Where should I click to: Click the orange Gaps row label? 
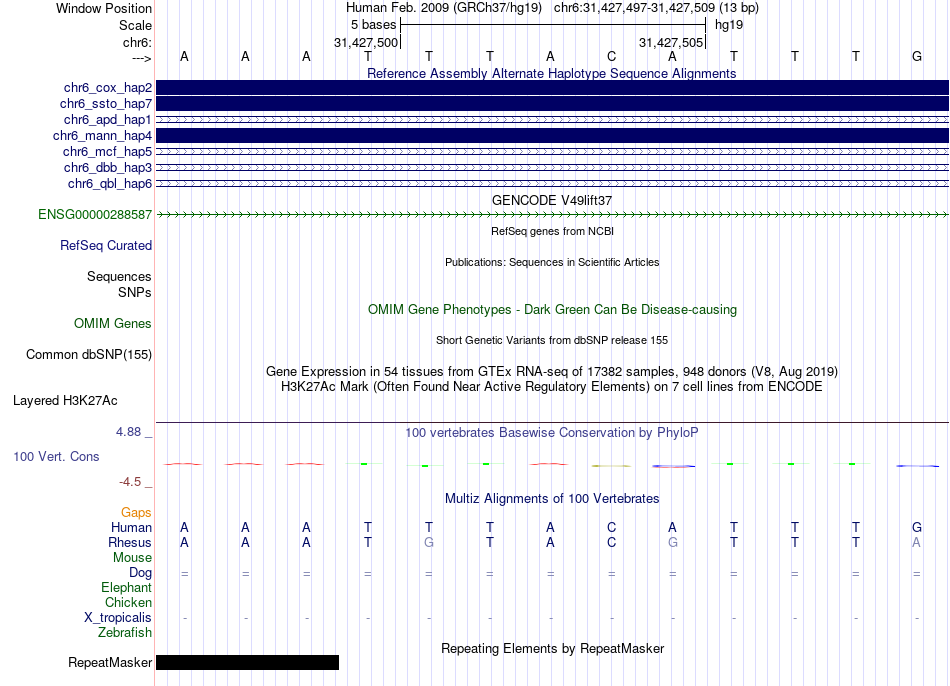pyautogui.click(x=136, y=513)
